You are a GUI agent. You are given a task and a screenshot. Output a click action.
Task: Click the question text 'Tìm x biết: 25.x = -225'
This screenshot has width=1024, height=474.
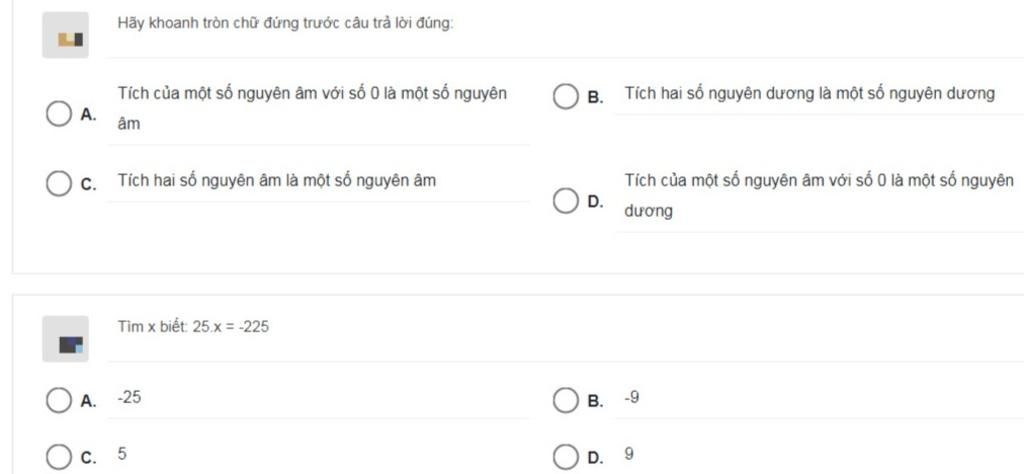[x=193, y=327]
